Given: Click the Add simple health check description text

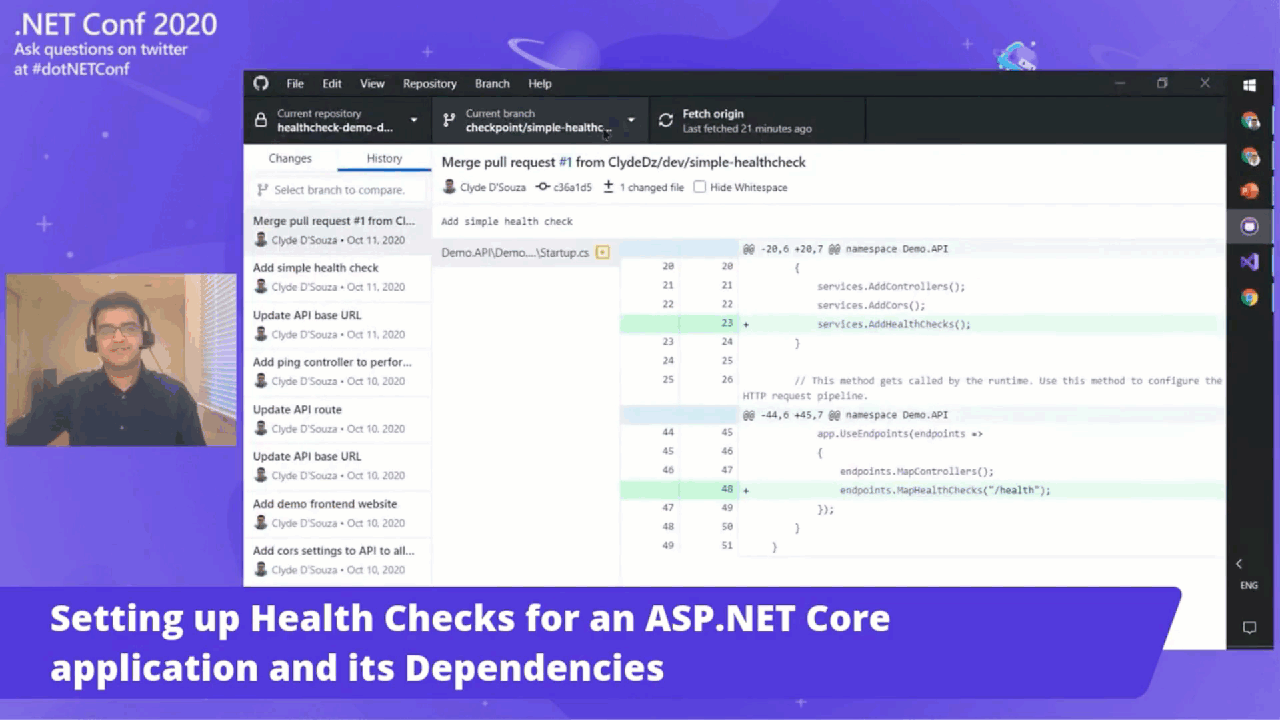Looking at the screenshot, I should [507, 221].
